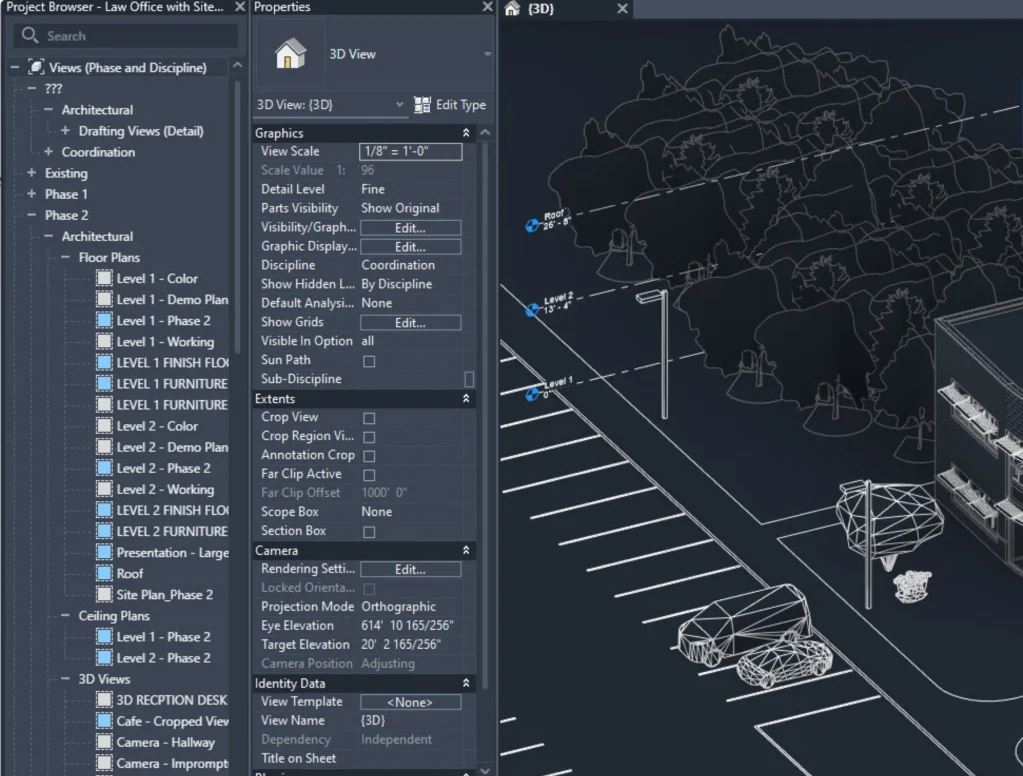Enable the Section Box checkbox
The width and height of the screenshot is (1023, 776).
[369, 532]
